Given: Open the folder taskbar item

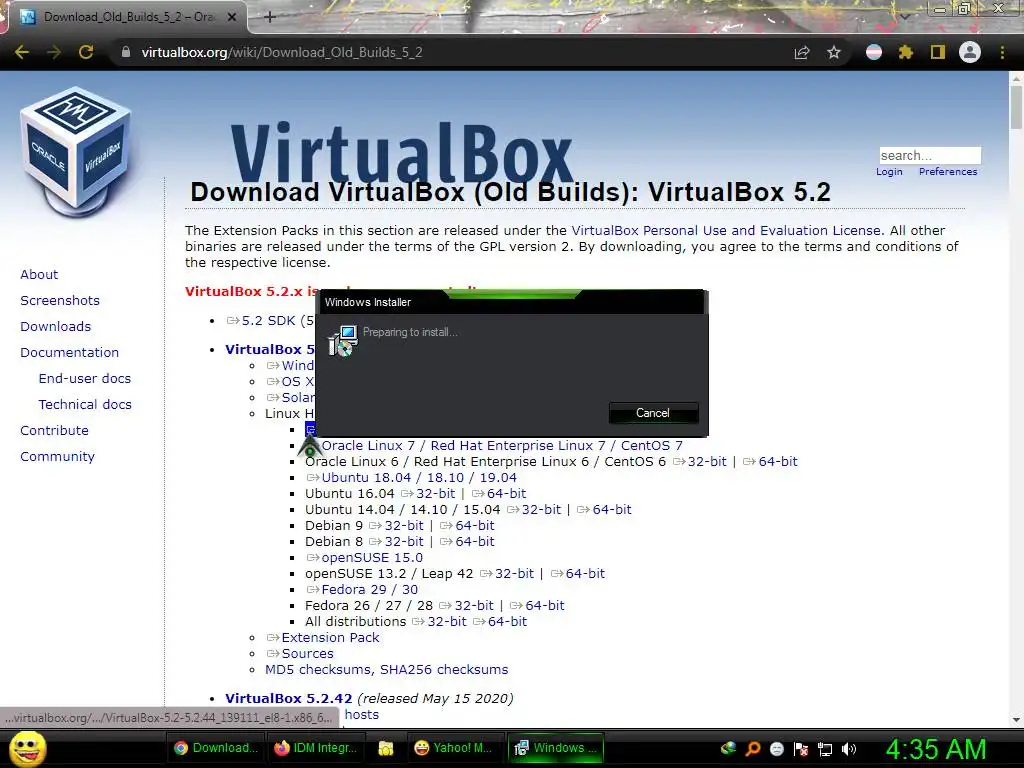Looking at the screenshot, I should click(x=386, y=748).
